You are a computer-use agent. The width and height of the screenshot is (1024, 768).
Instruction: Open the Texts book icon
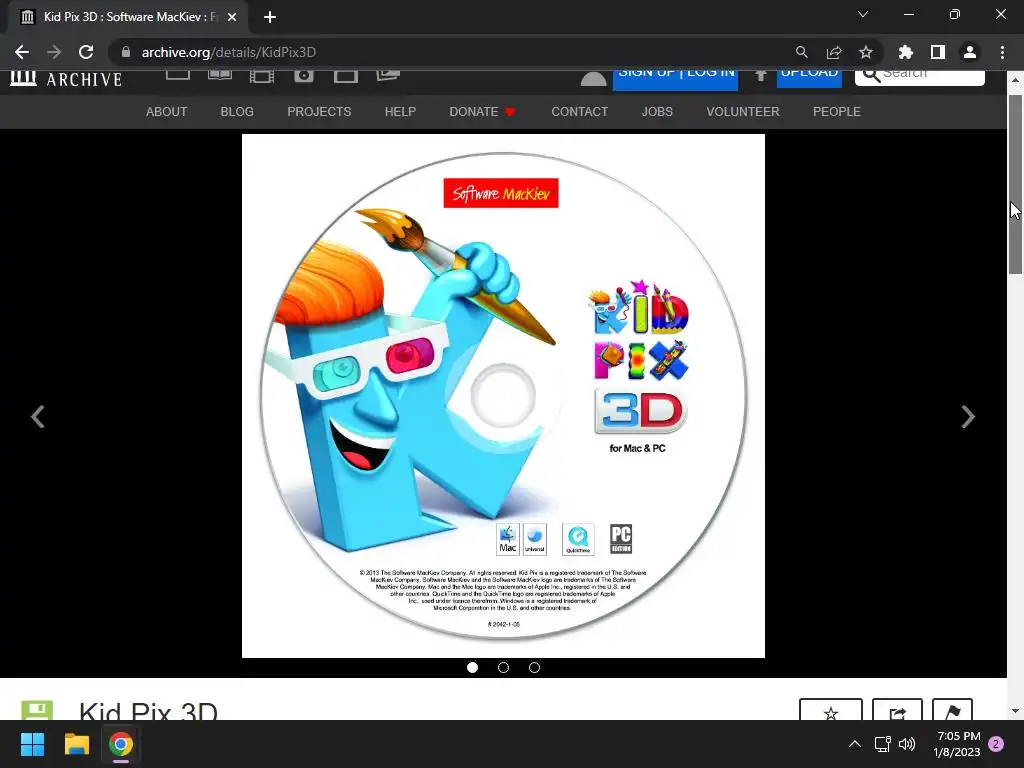pos(220,74)
